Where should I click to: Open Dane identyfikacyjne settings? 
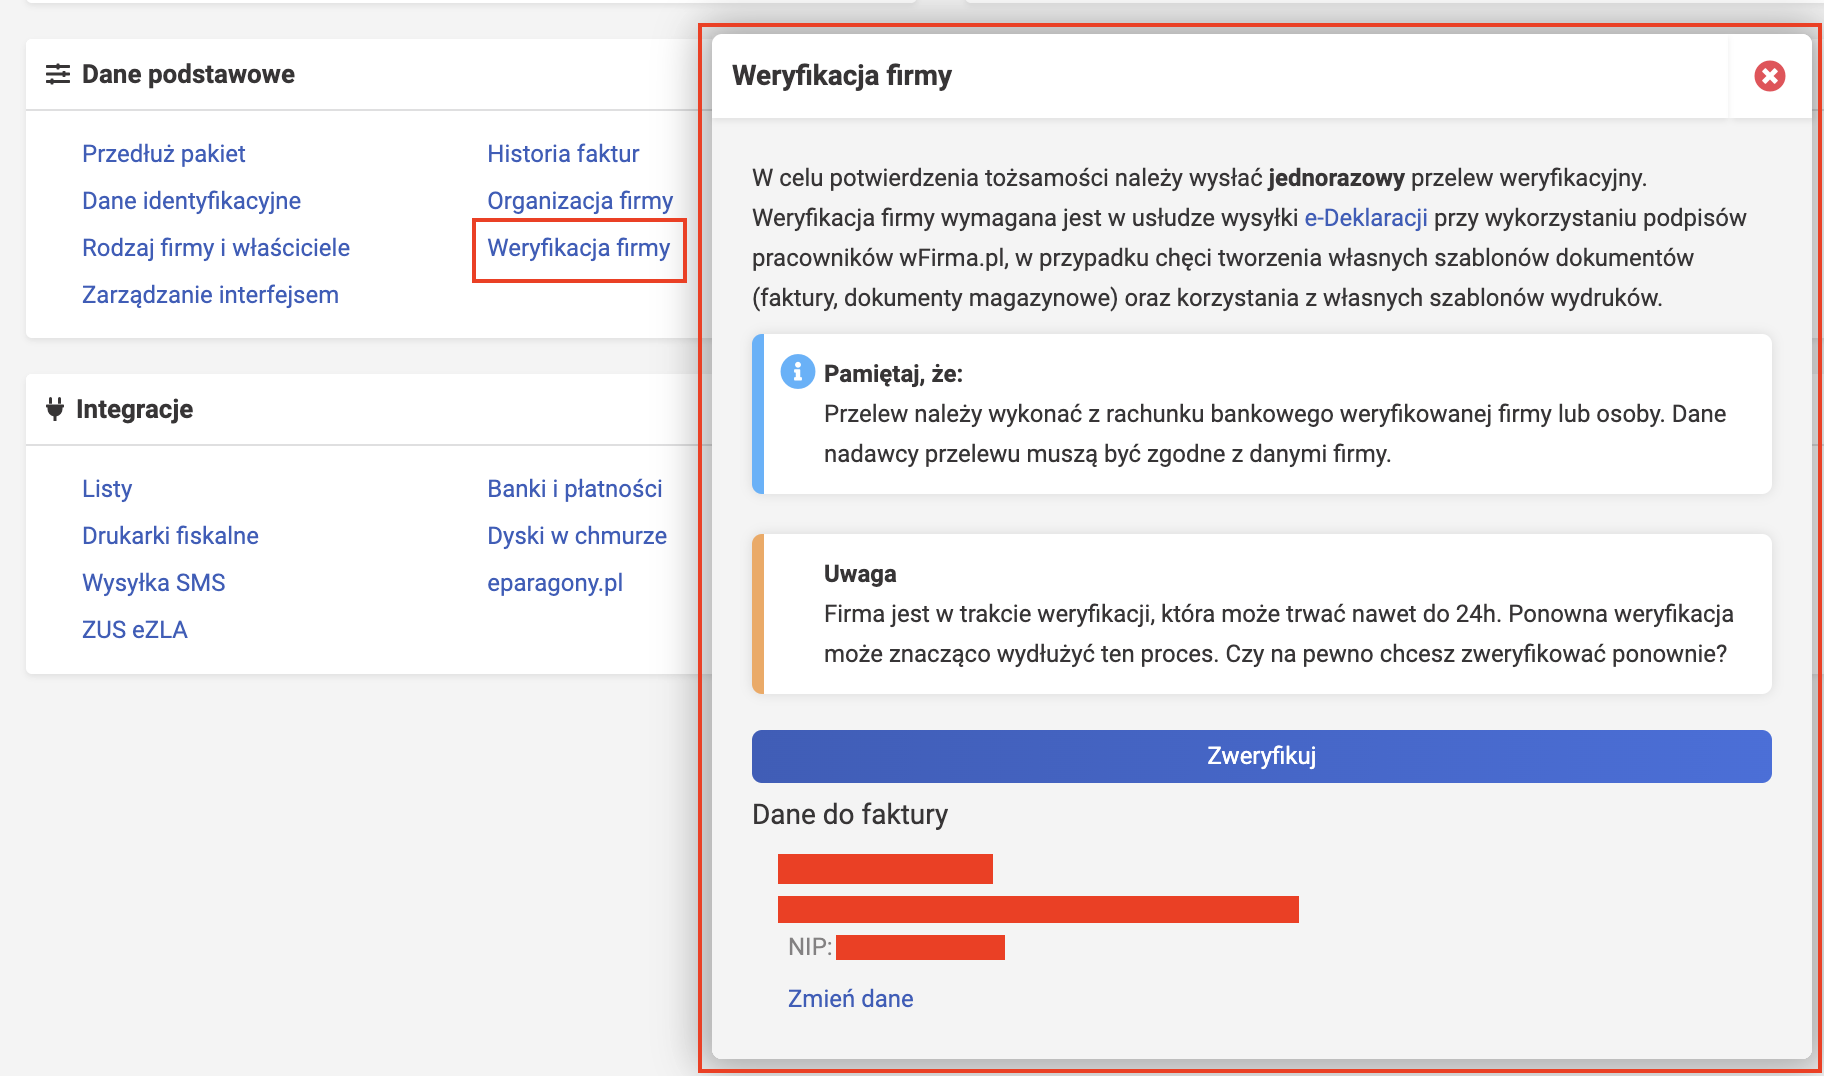coord(191,201)
